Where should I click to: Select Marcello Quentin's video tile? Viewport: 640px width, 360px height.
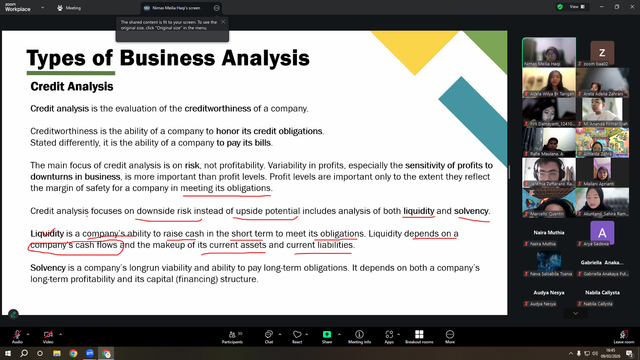(x=549, y=202)
